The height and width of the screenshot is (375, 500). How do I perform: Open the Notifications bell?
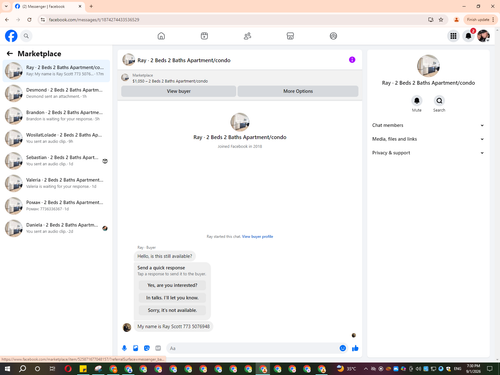(468, 36)
